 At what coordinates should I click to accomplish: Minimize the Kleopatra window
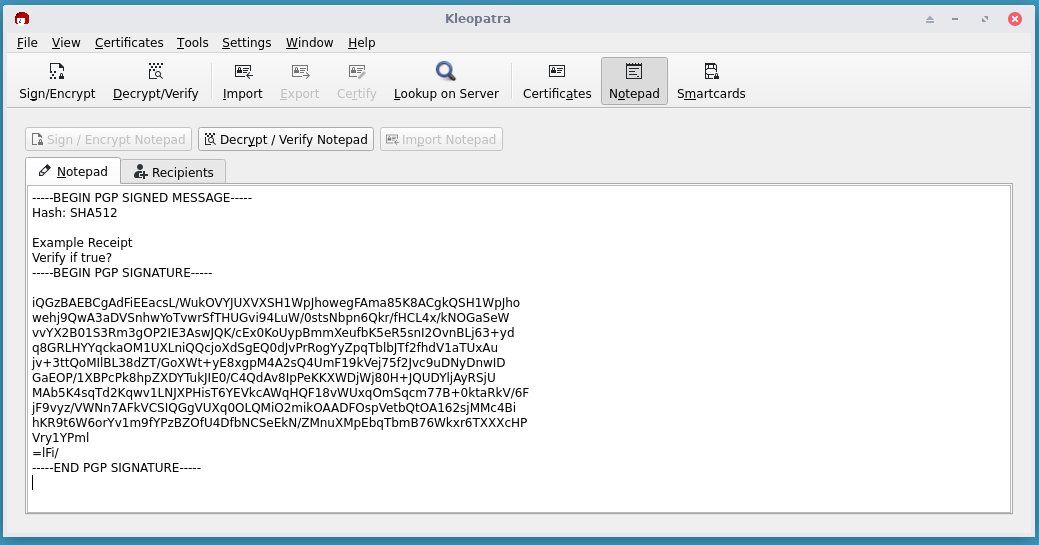point(955,19)
